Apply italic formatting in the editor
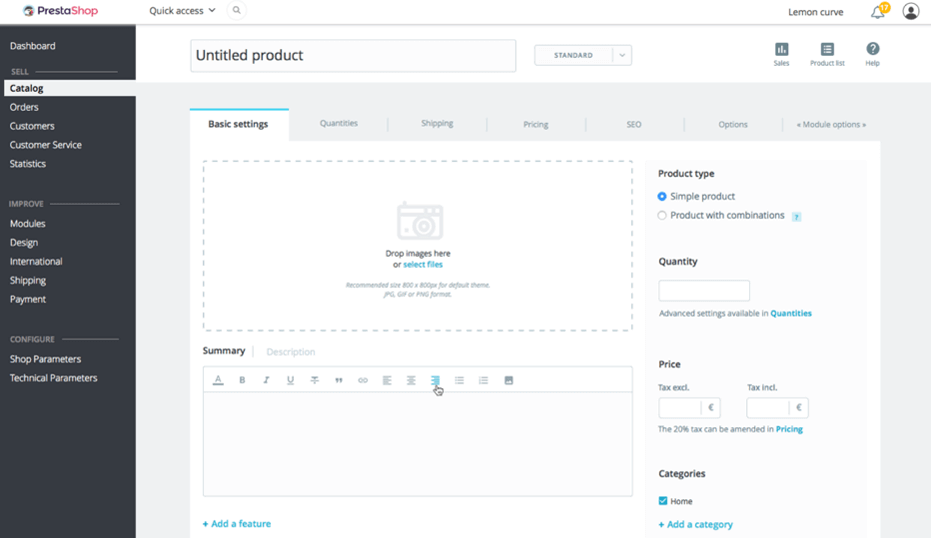Screen dimensions: 931x538 pyautogui.click(x=266, y=380)
